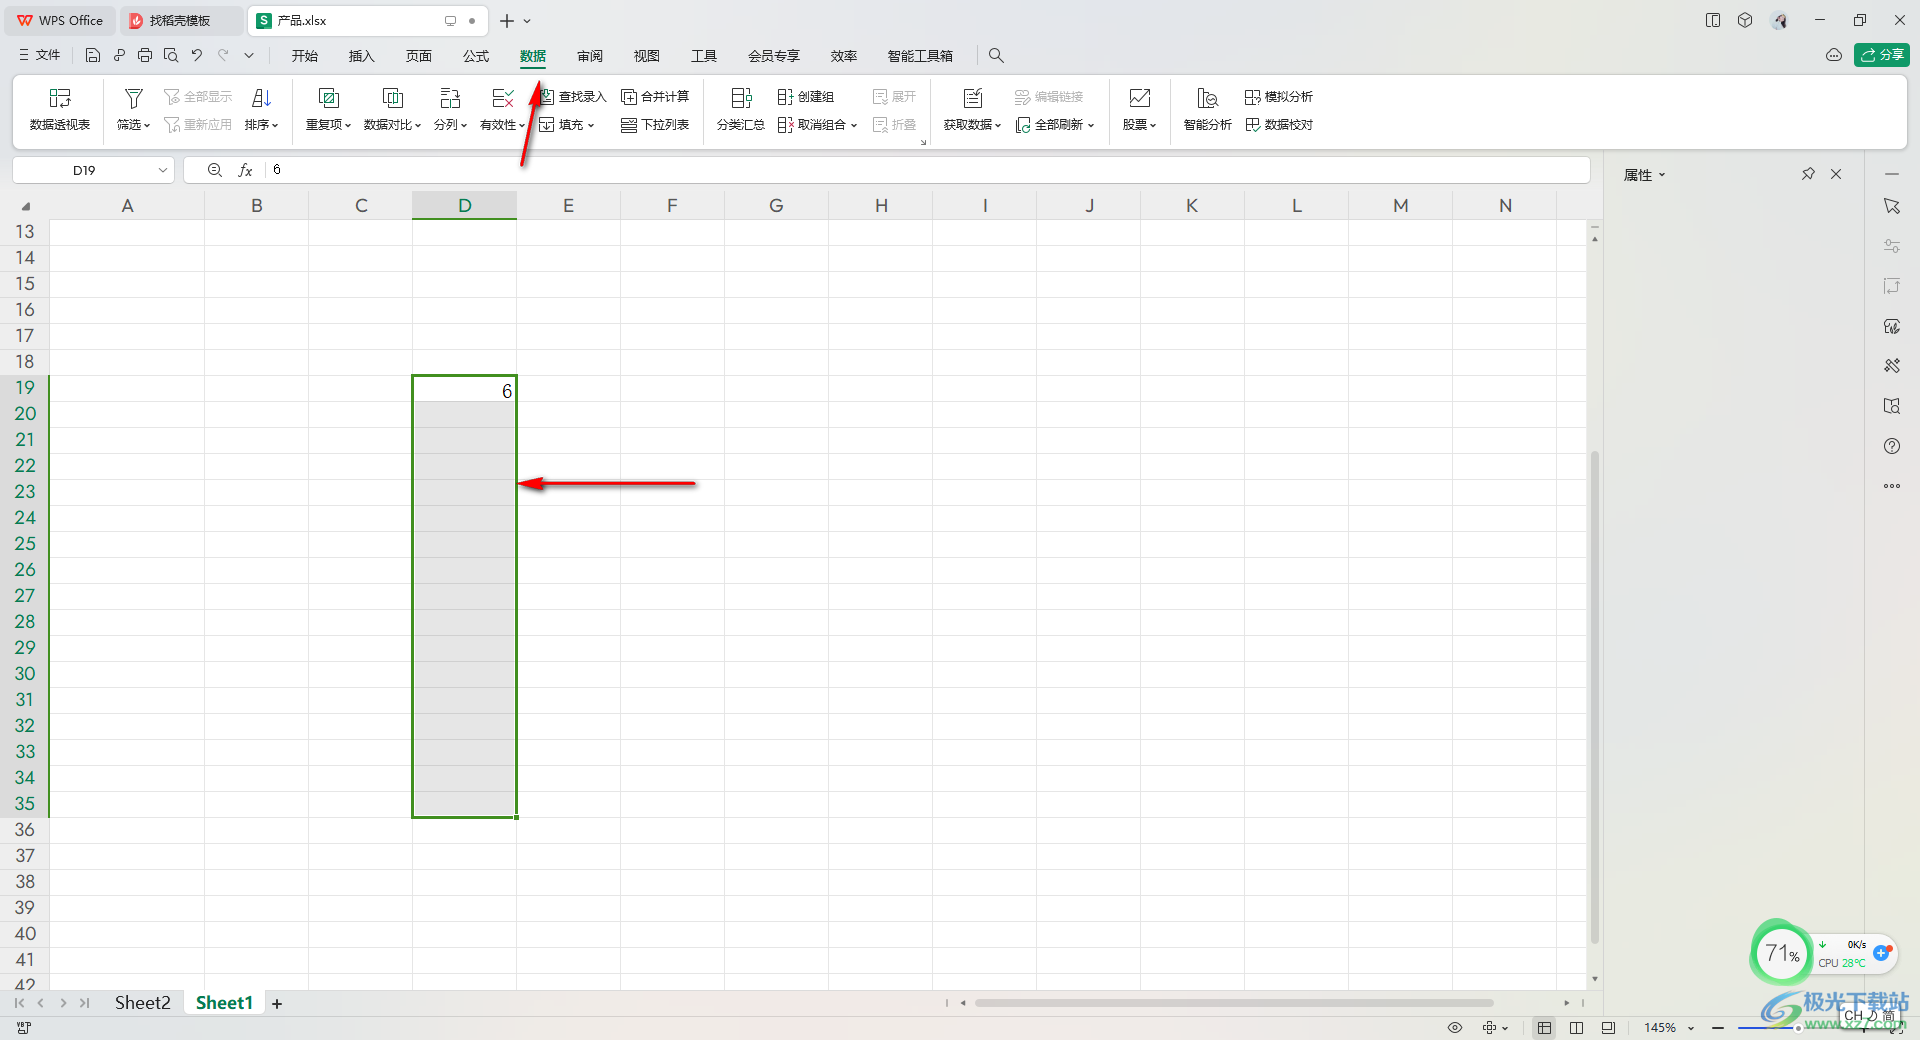Click the zoom slider handle

1797,1028
